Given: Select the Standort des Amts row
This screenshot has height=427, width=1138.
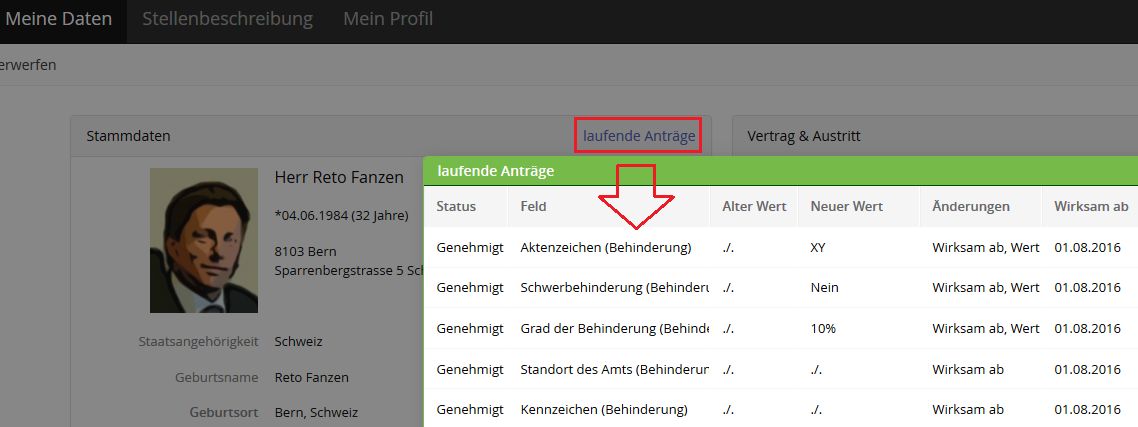Looking at the screenshot, I should point(781,369).
